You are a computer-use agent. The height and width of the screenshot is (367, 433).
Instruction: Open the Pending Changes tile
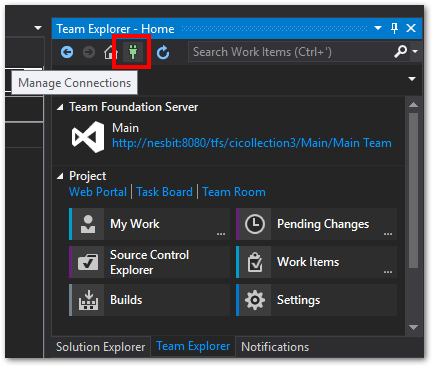(316, 224)
